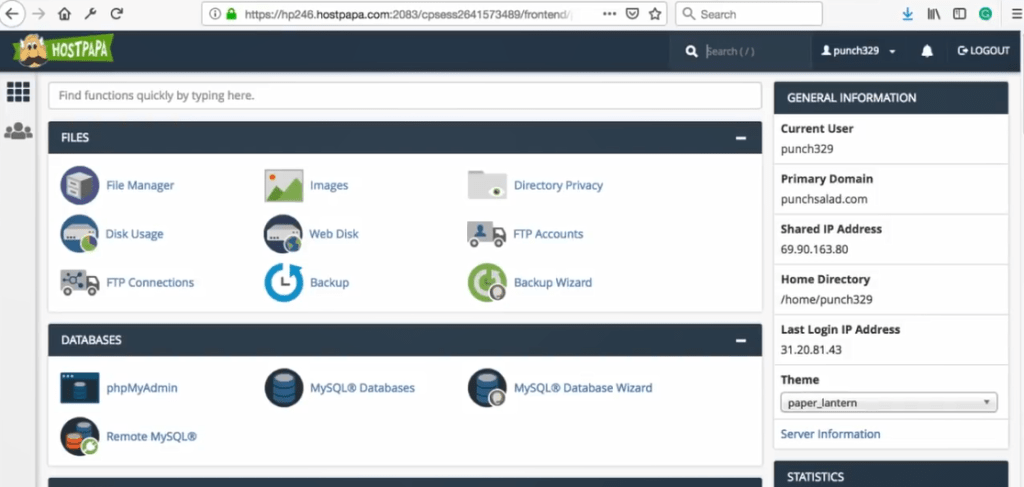Focus the 'Find functions quickly' search field
Image resolution: width=1024 pixels, height=487 pixels.
[405, 96]
